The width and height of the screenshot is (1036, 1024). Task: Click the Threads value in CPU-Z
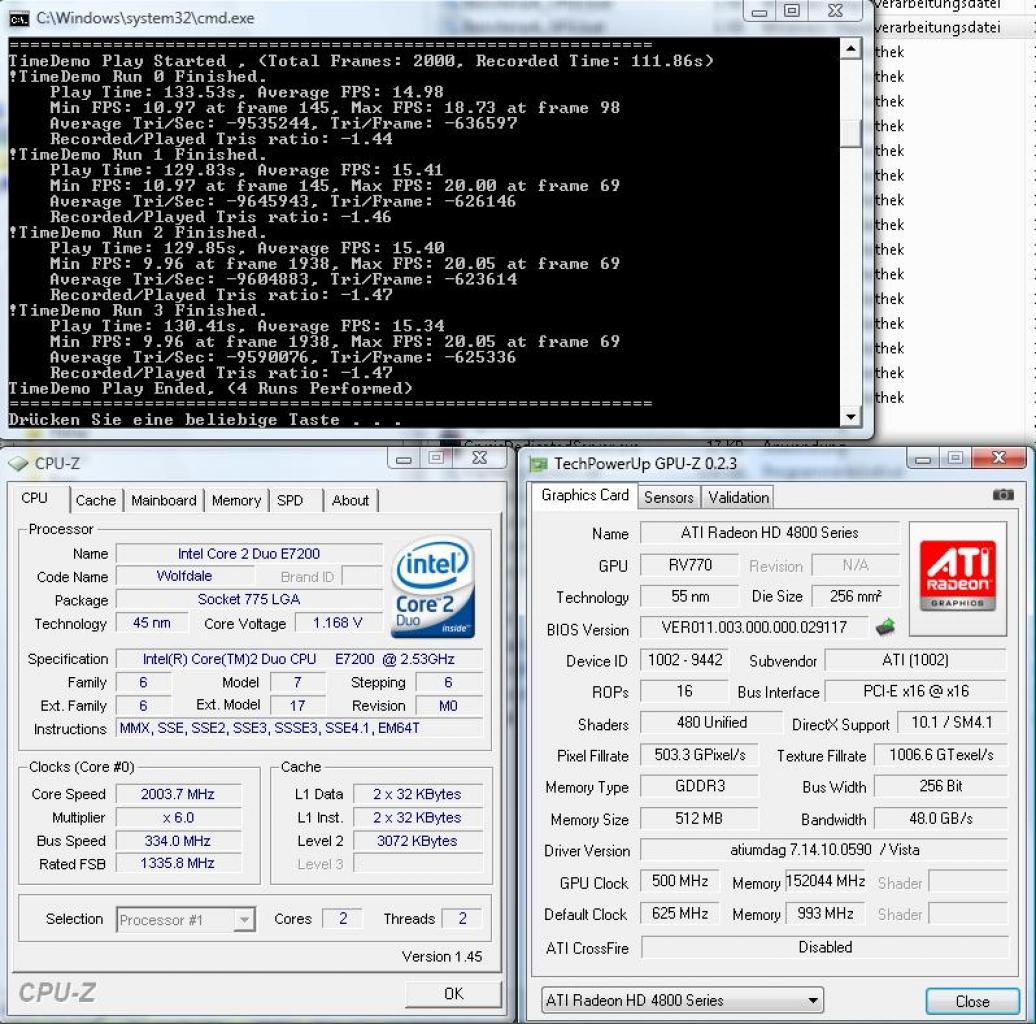click(x=462, y=918)
